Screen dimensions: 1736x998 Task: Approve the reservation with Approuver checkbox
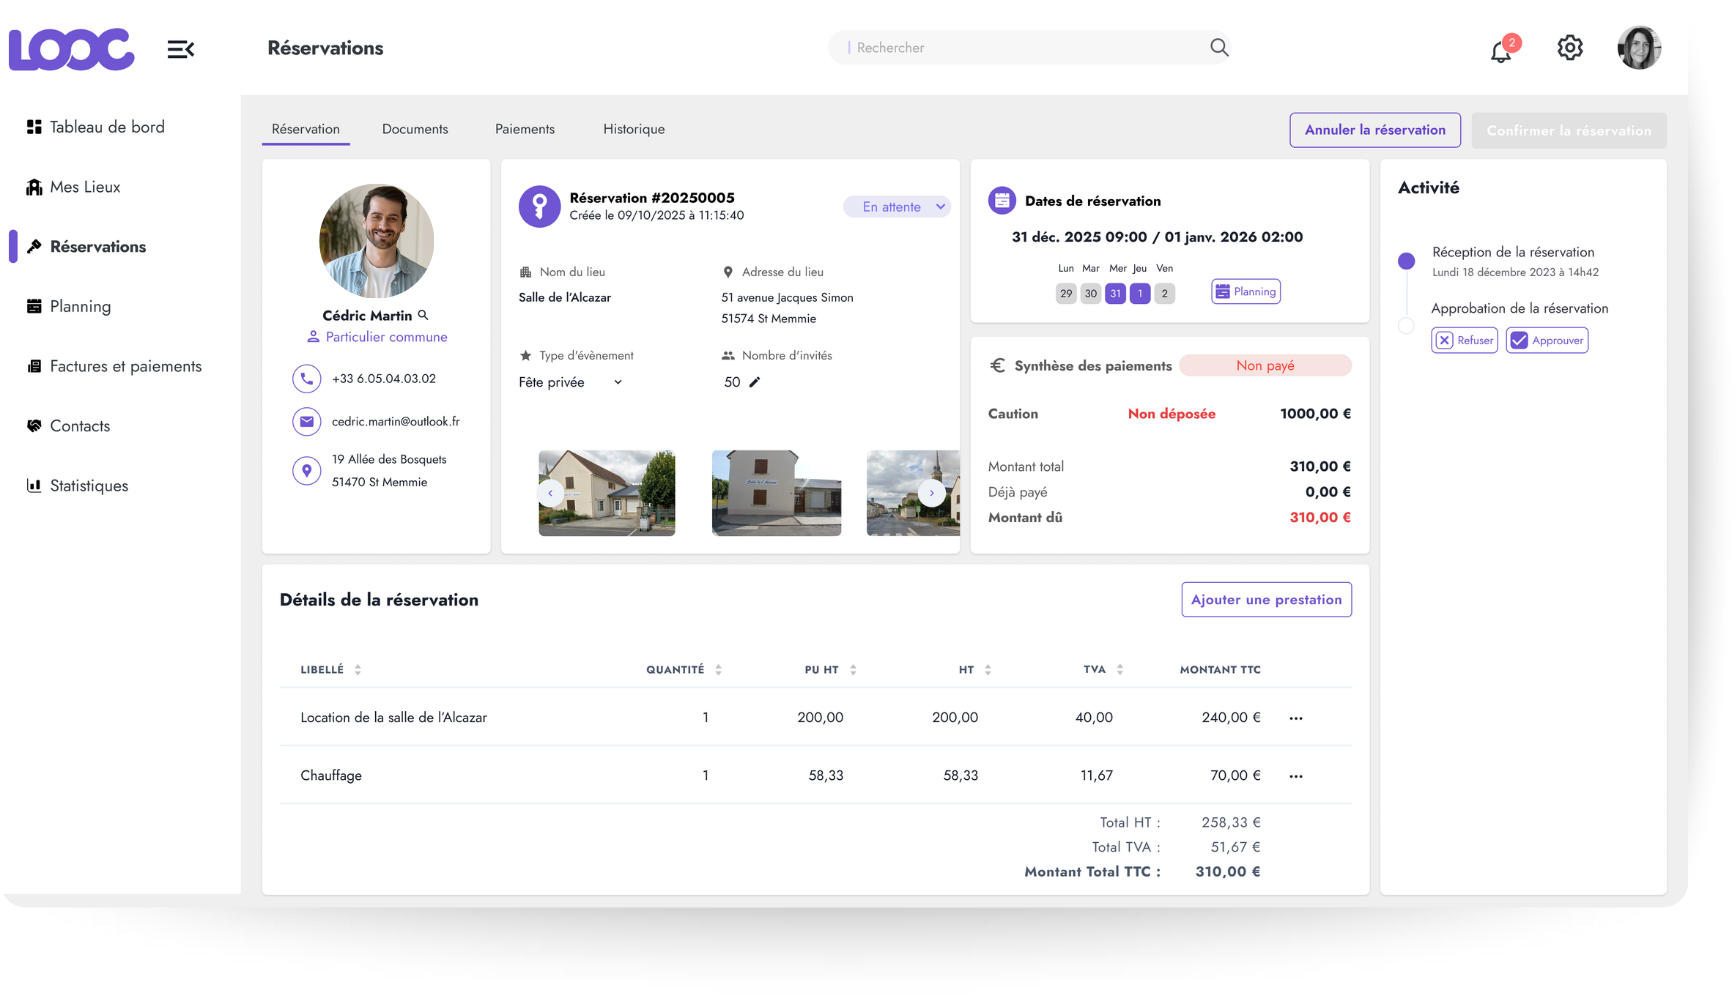coord(1519,341)
